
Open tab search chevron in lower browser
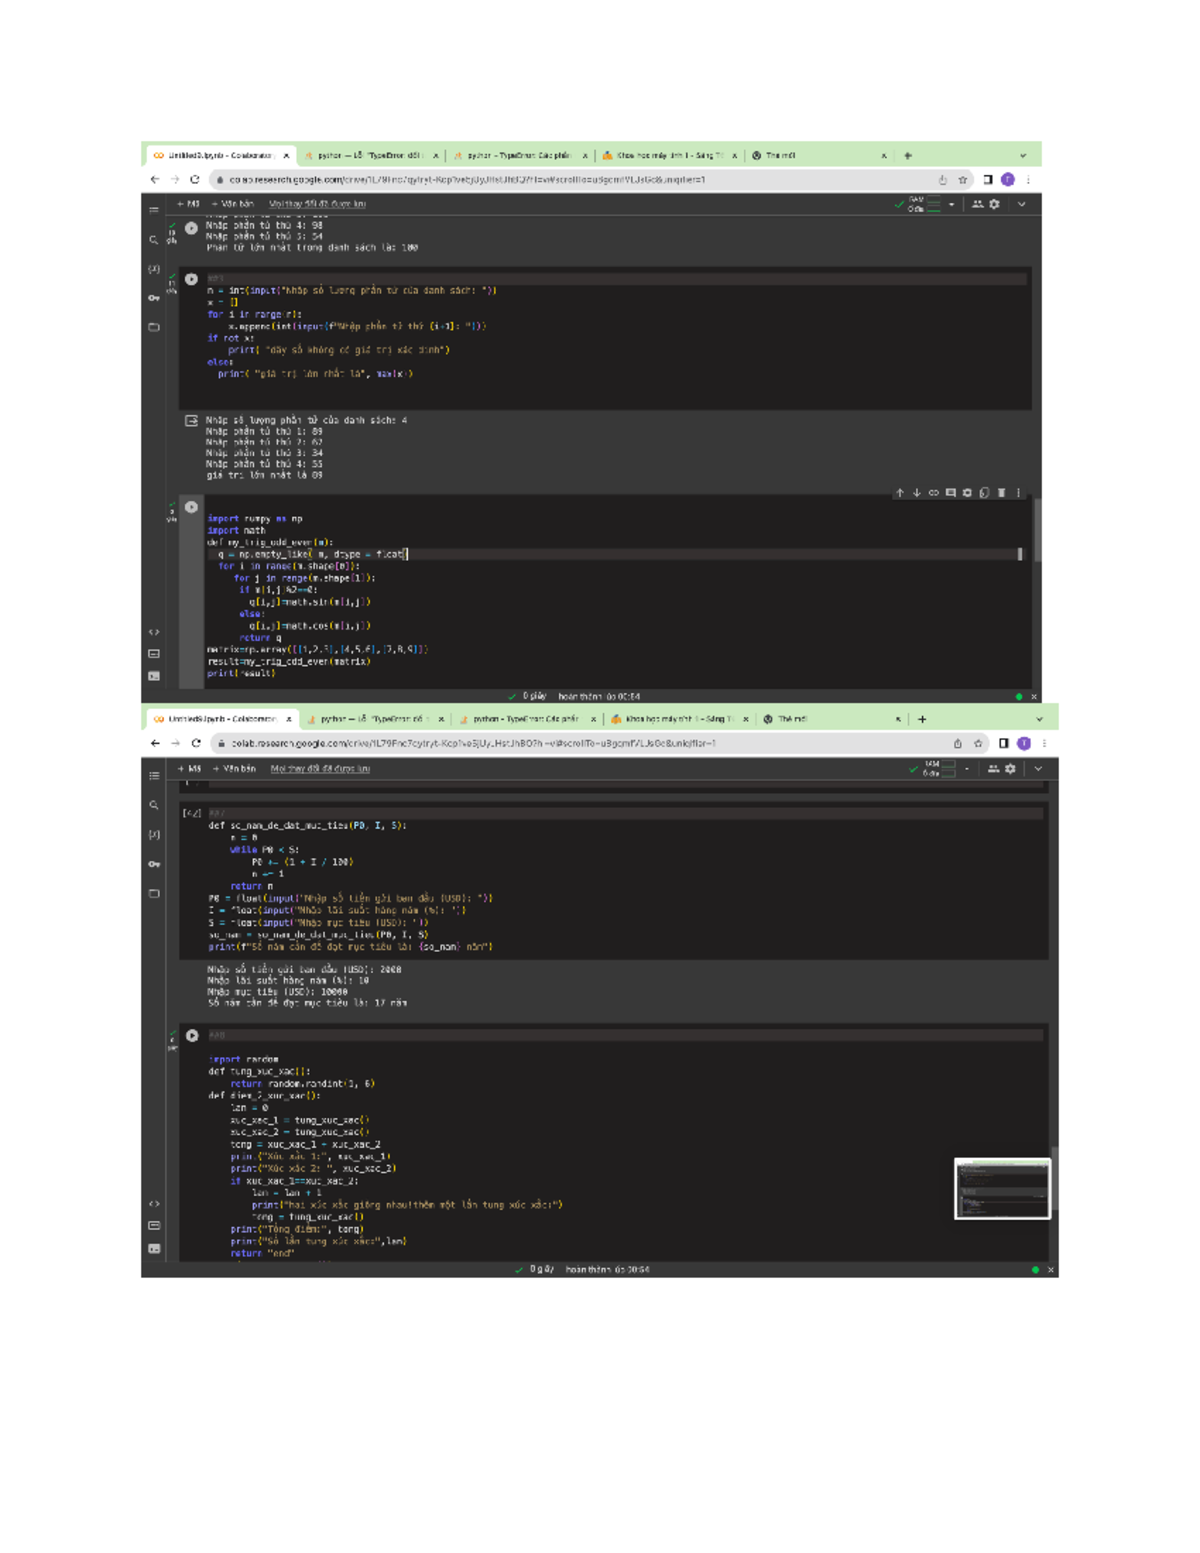click(x=1039, y=719)
